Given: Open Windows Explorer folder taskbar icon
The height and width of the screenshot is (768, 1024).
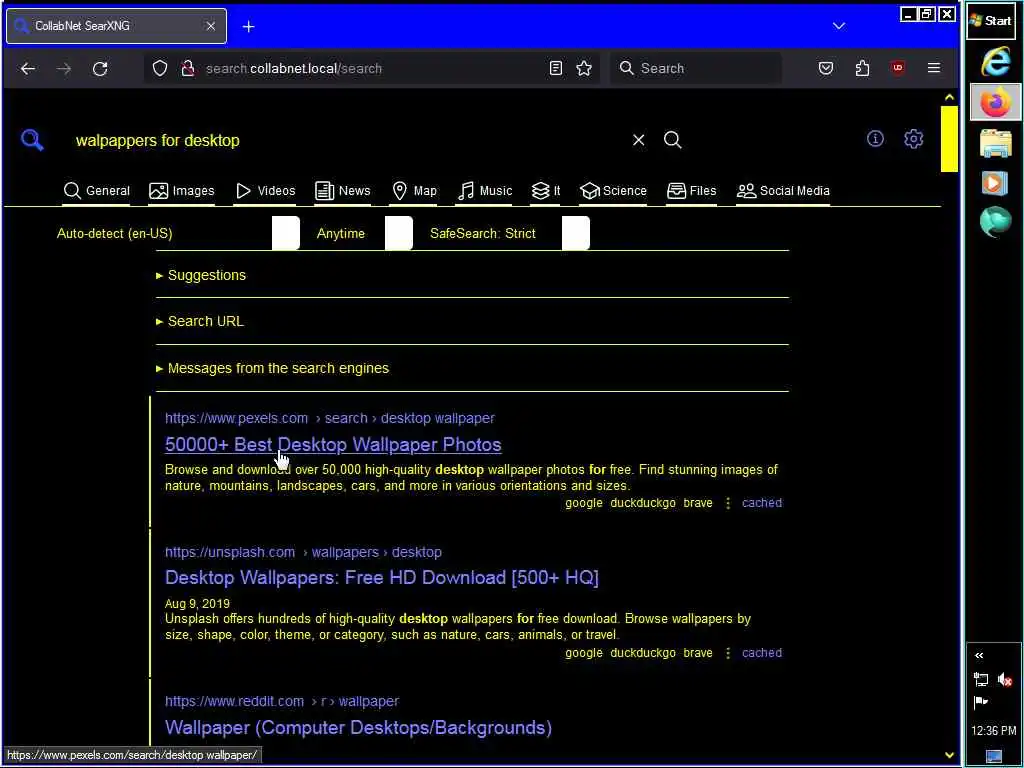Looking at the screenshot, I should pyautogui.click(x=995, y=144).
